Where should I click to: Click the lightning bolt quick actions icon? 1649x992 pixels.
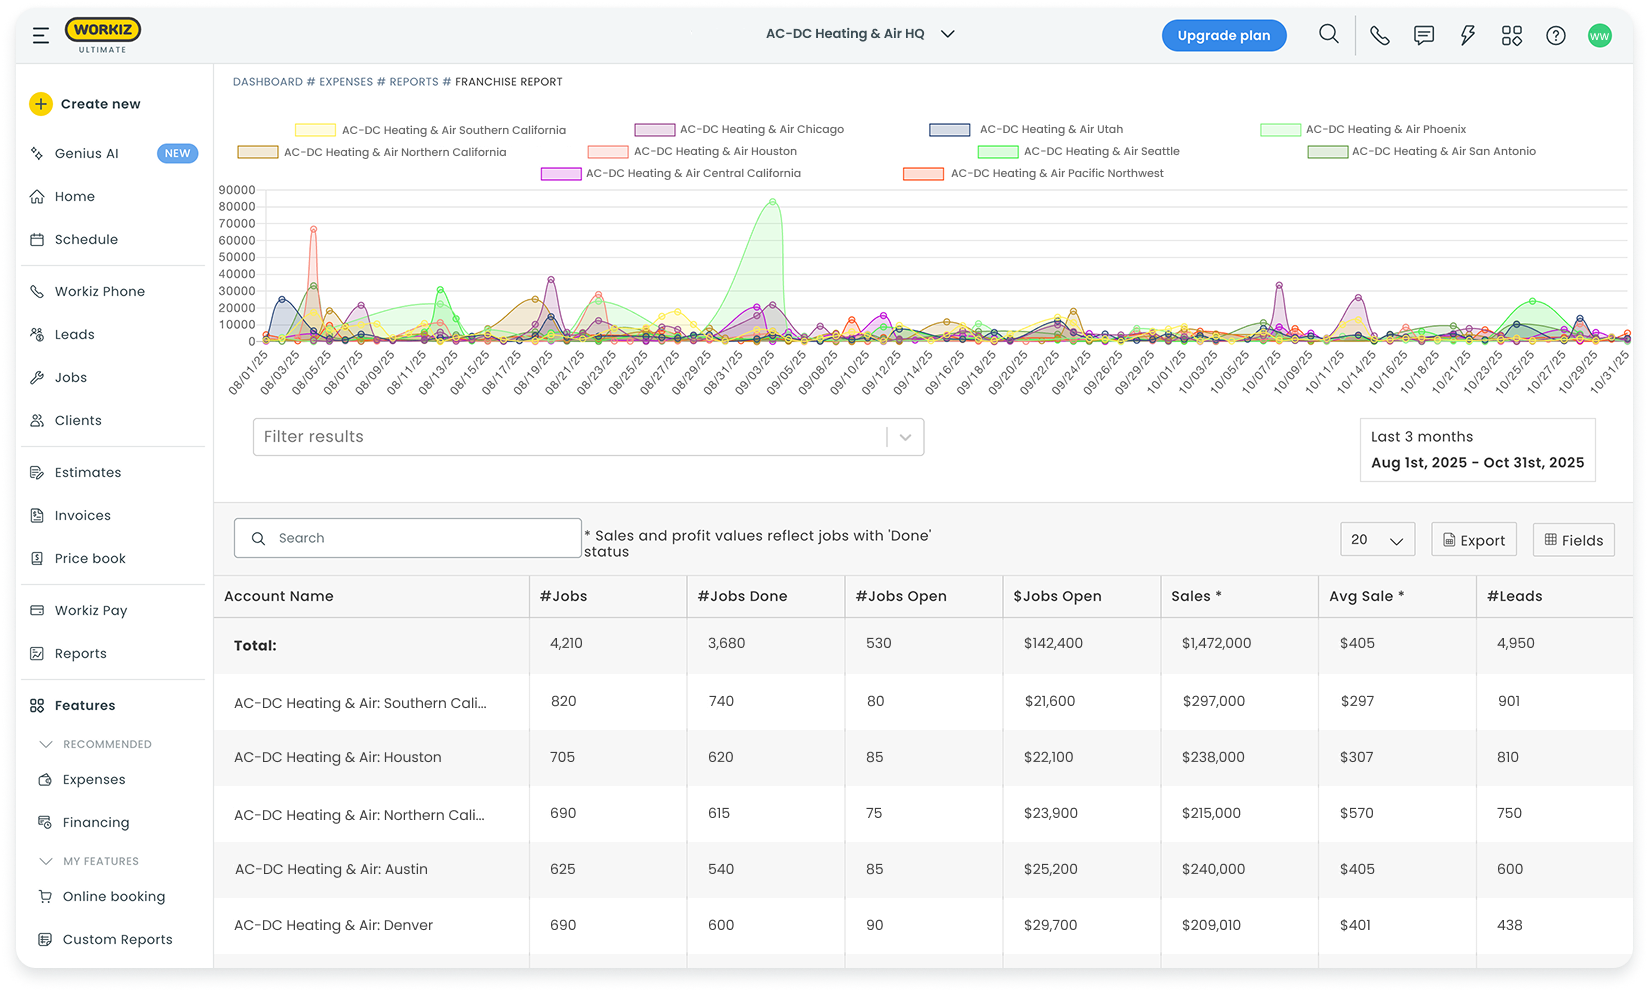(x=1467, y=36)
